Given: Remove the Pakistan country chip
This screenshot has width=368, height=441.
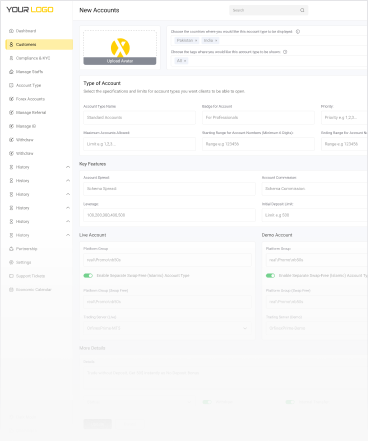Looking at the screenshot, I should click(196, 40).
